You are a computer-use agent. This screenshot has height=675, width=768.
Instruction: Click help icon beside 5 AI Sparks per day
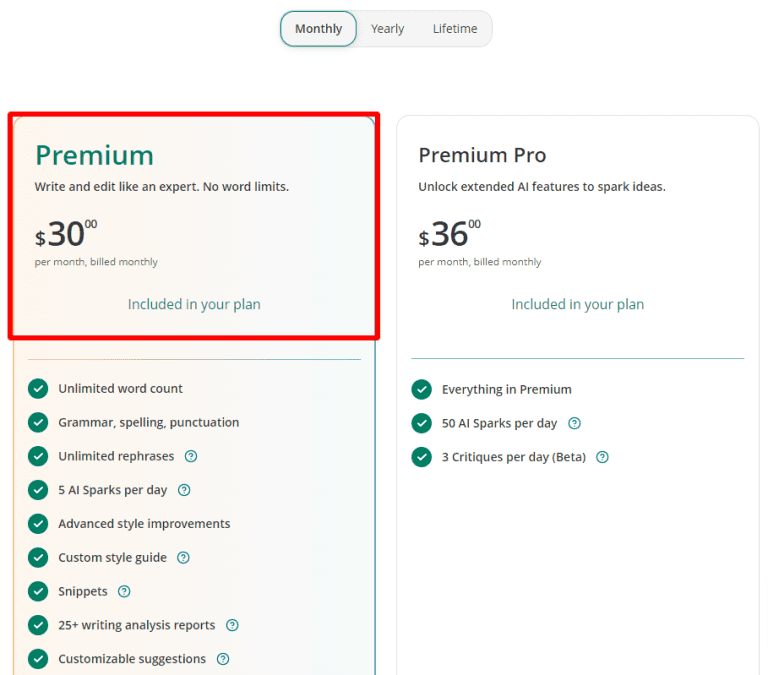click(184, 490)
